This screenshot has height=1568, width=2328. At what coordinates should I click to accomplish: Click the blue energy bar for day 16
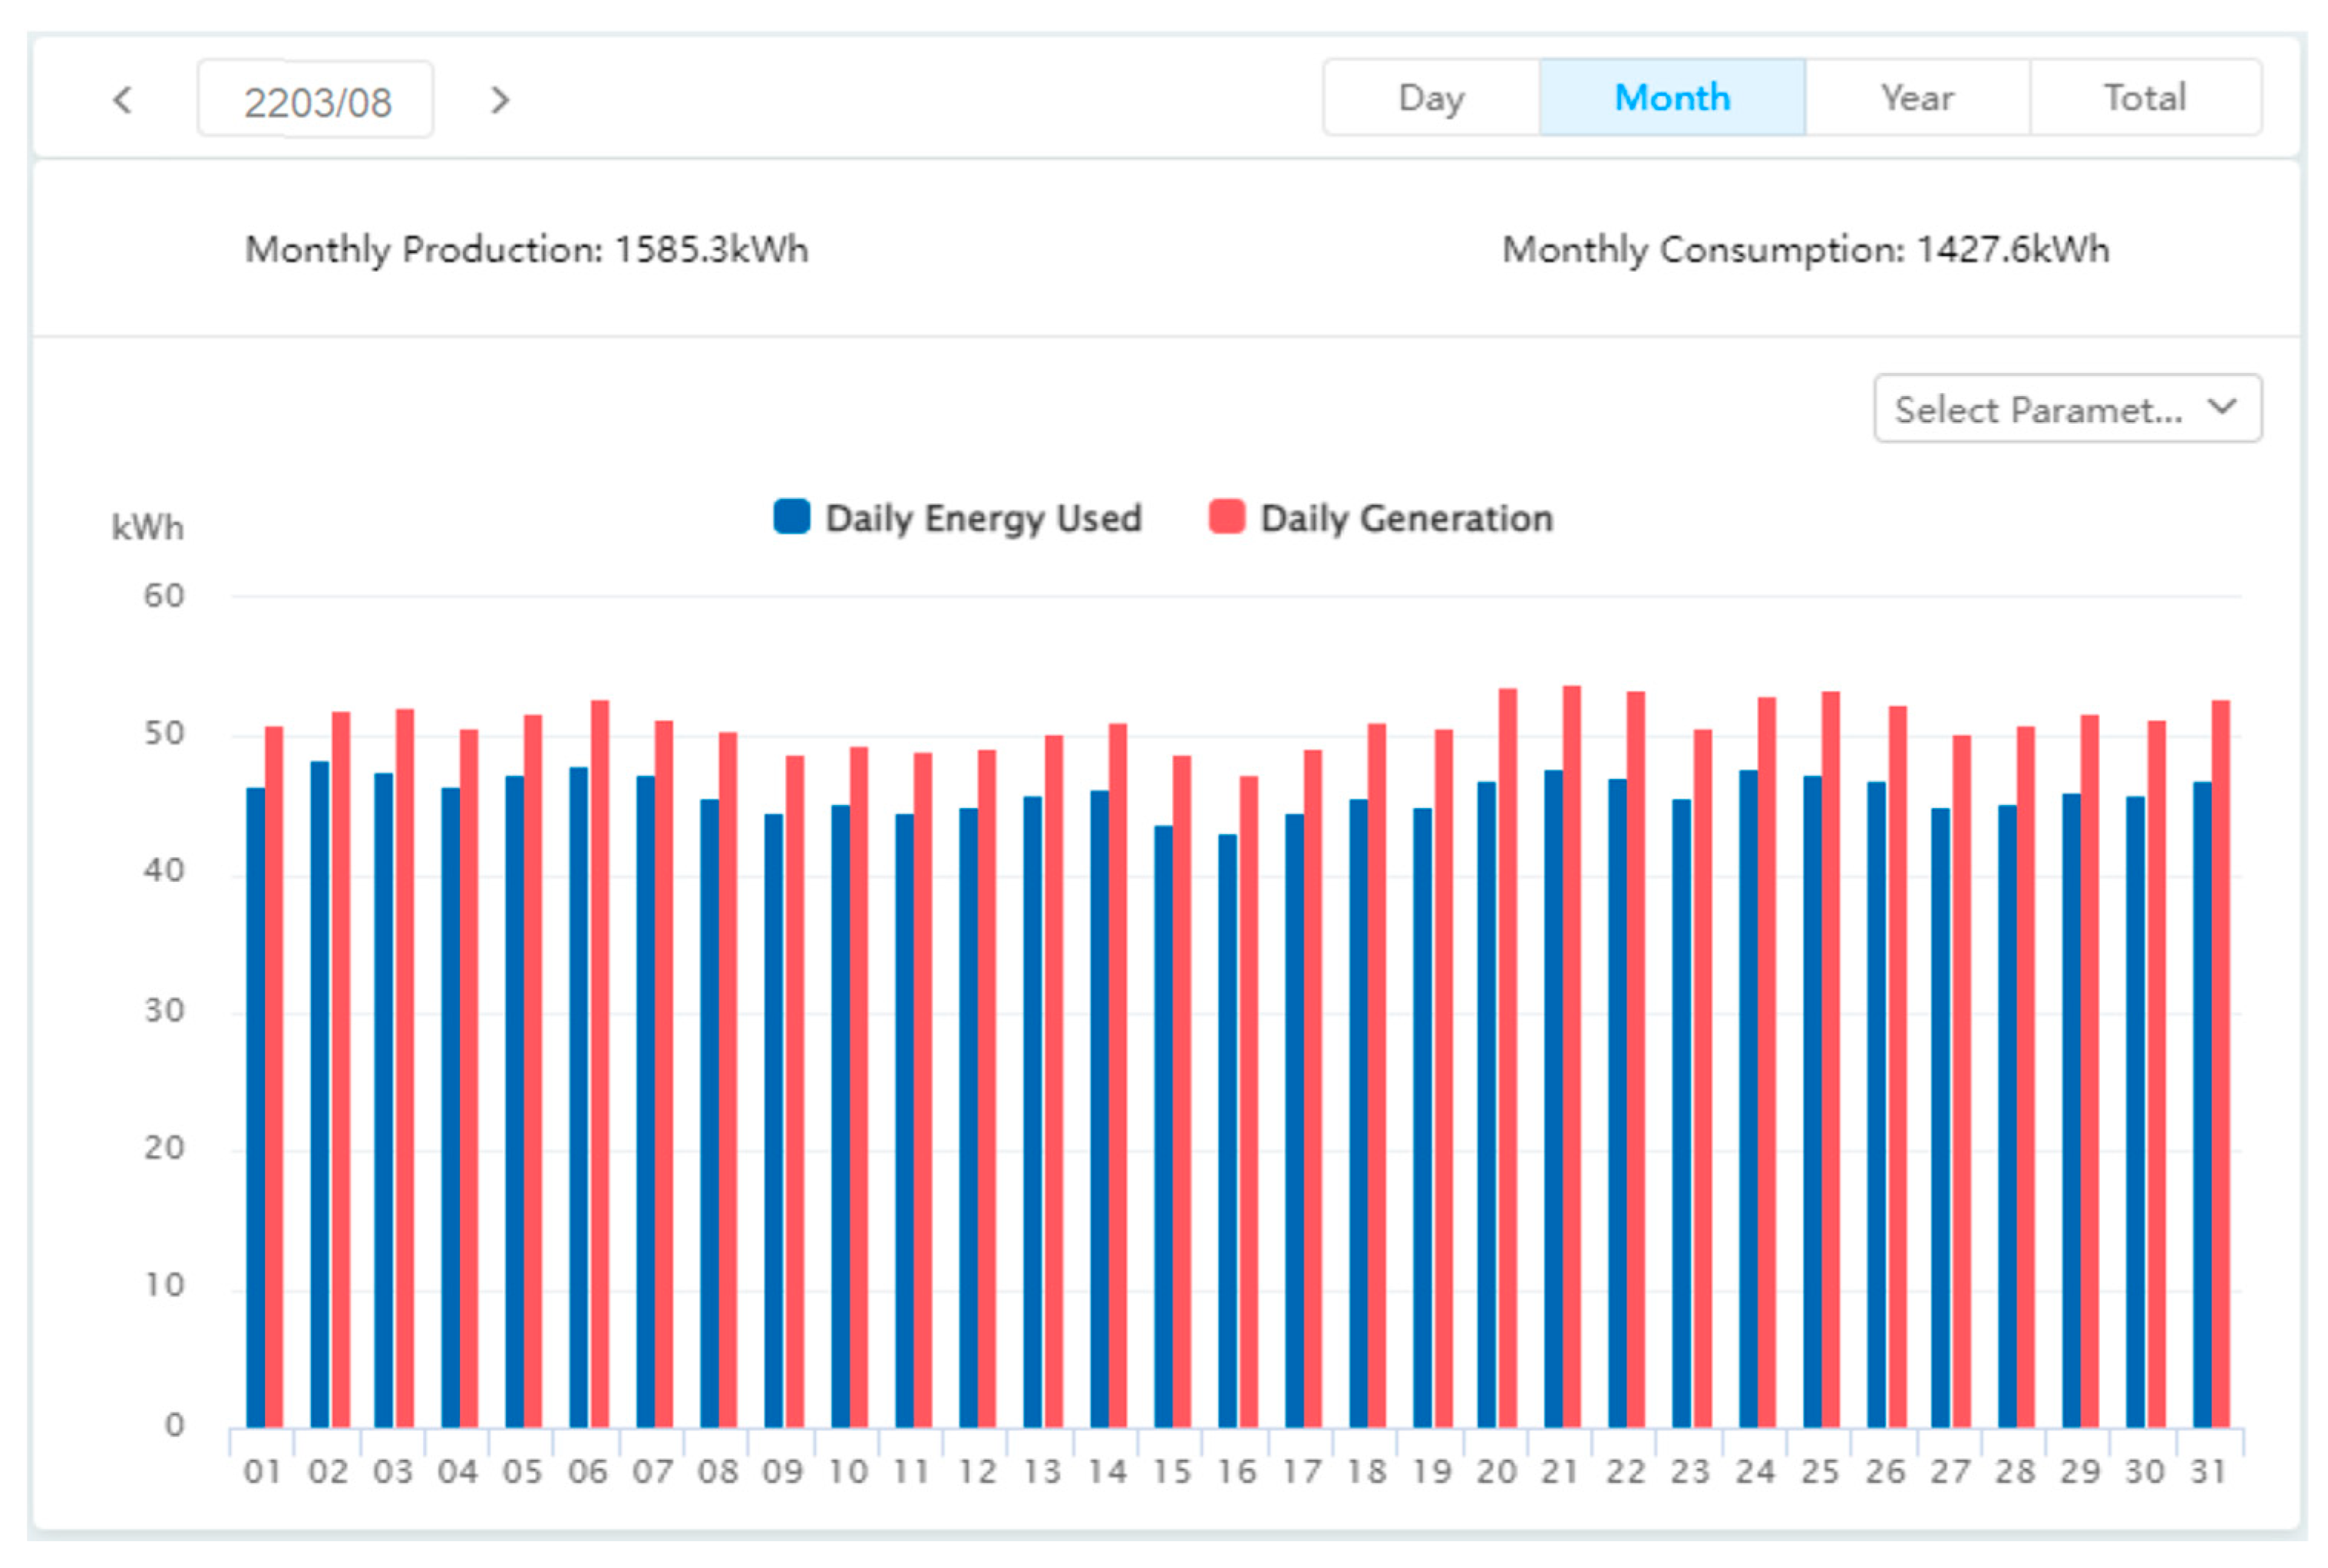click(x=1227, y=1130)
